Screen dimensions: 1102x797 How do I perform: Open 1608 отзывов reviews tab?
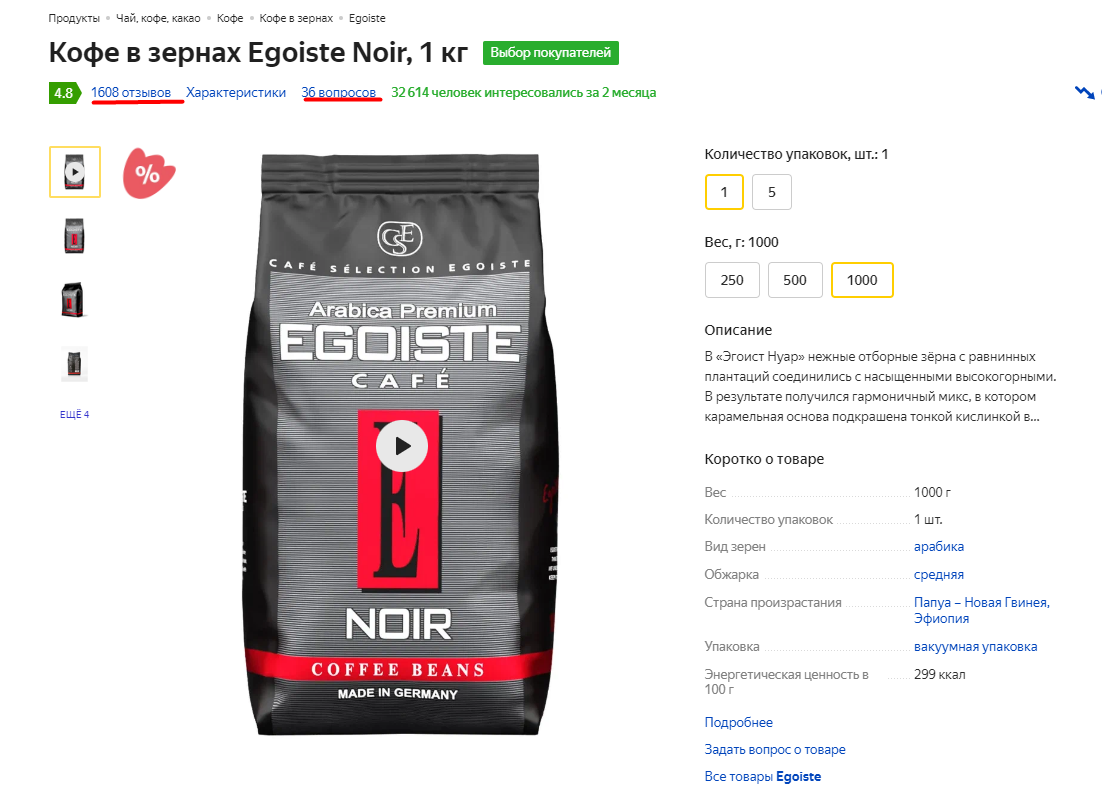click(131, 93)
